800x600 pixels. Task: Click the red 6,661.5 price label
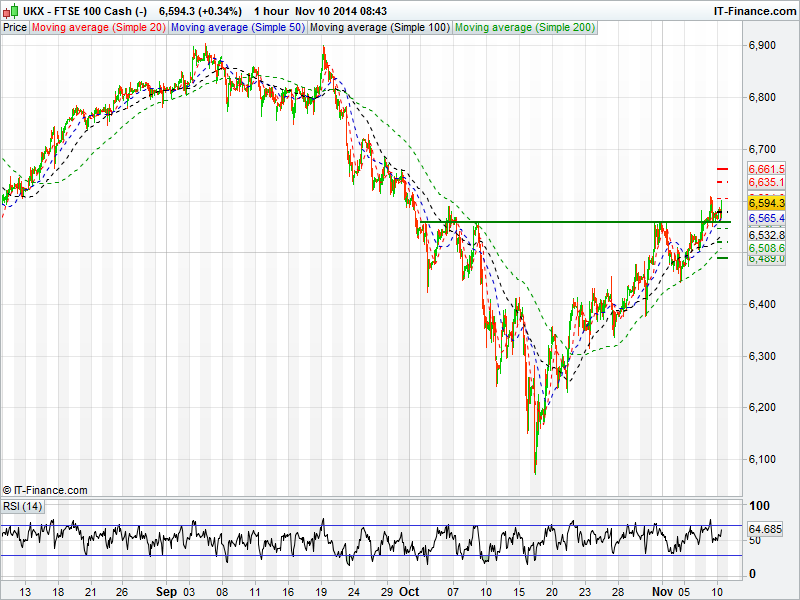pos(766,169)
